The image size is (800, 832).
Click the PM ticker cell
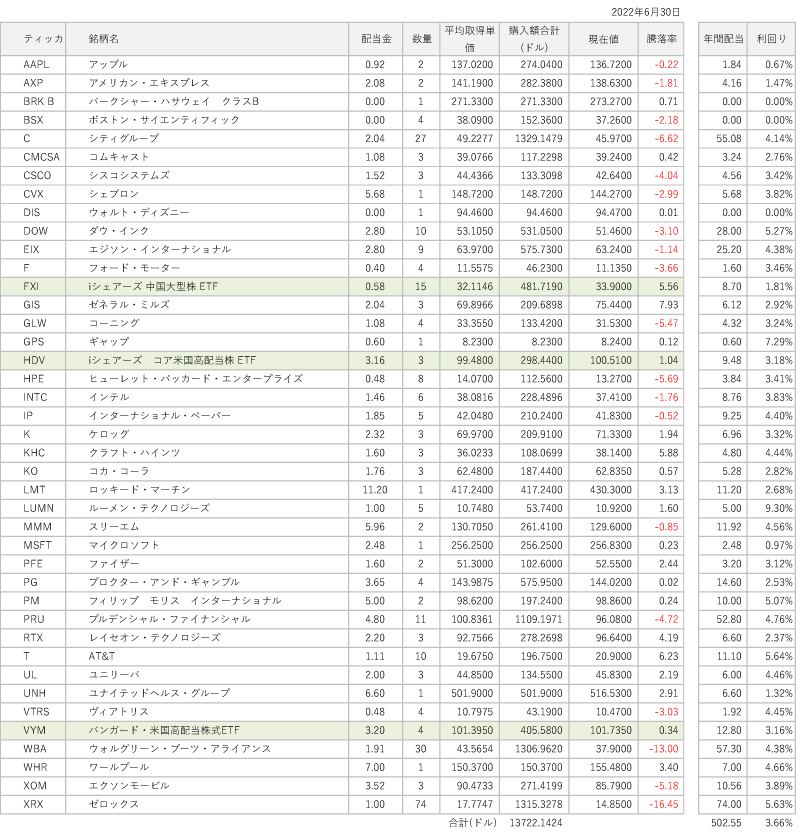33,601
